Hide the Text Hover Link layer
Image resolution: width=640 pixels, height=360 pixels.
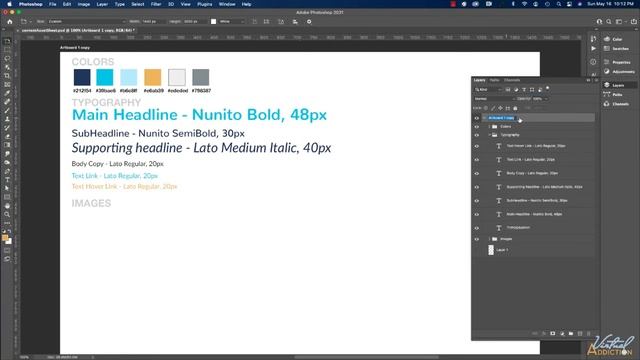pos(476,146)
